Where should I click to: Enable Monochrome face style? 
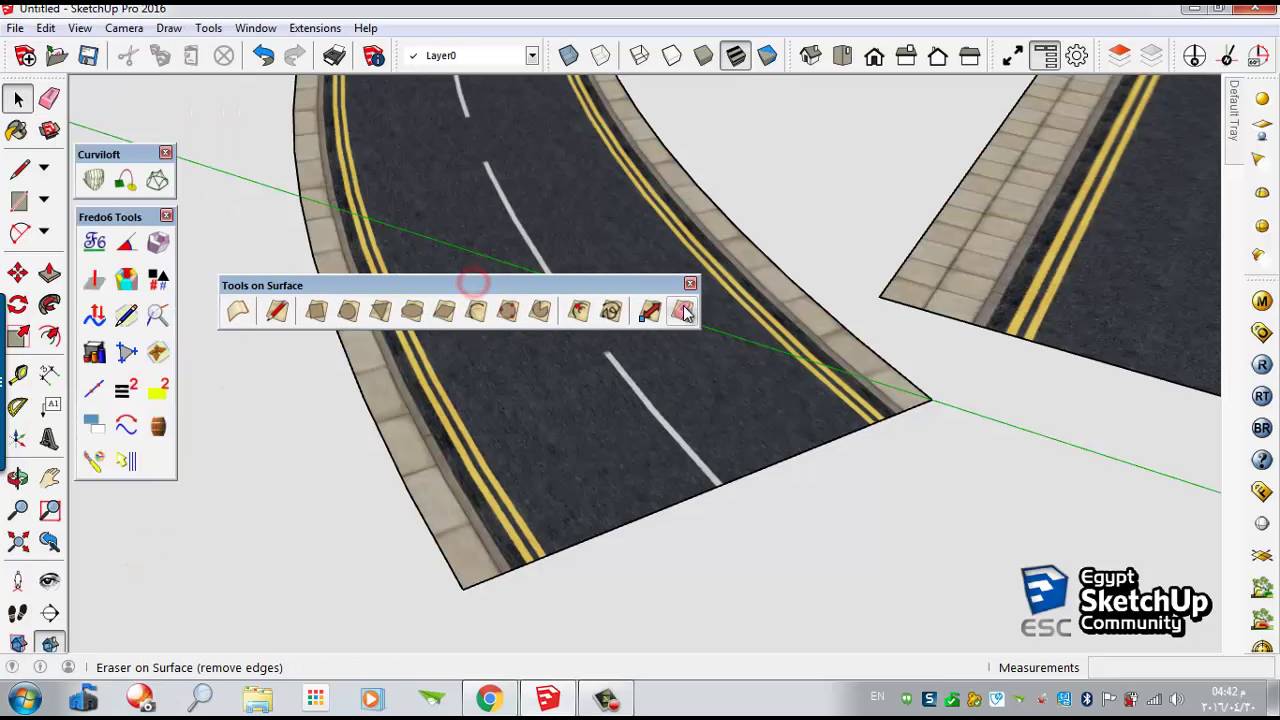click(767, 56)
